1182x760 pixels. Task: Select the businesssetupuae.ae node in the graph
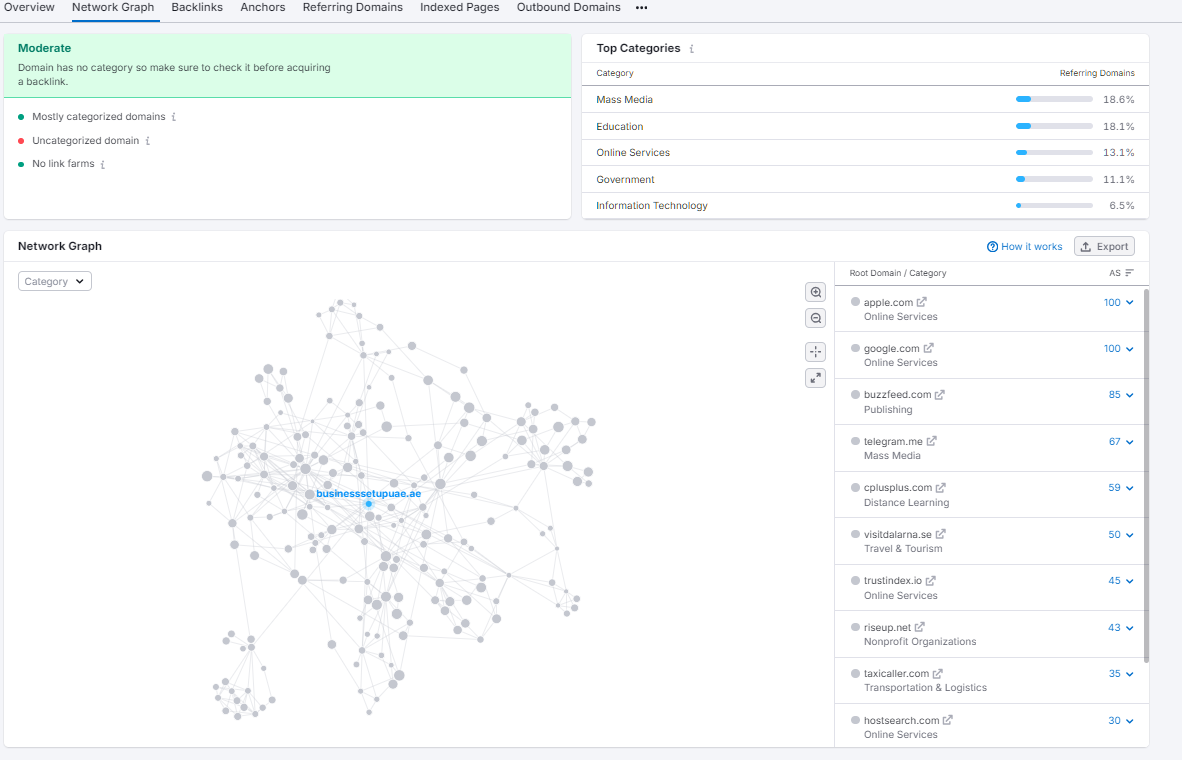pos(369,504)
